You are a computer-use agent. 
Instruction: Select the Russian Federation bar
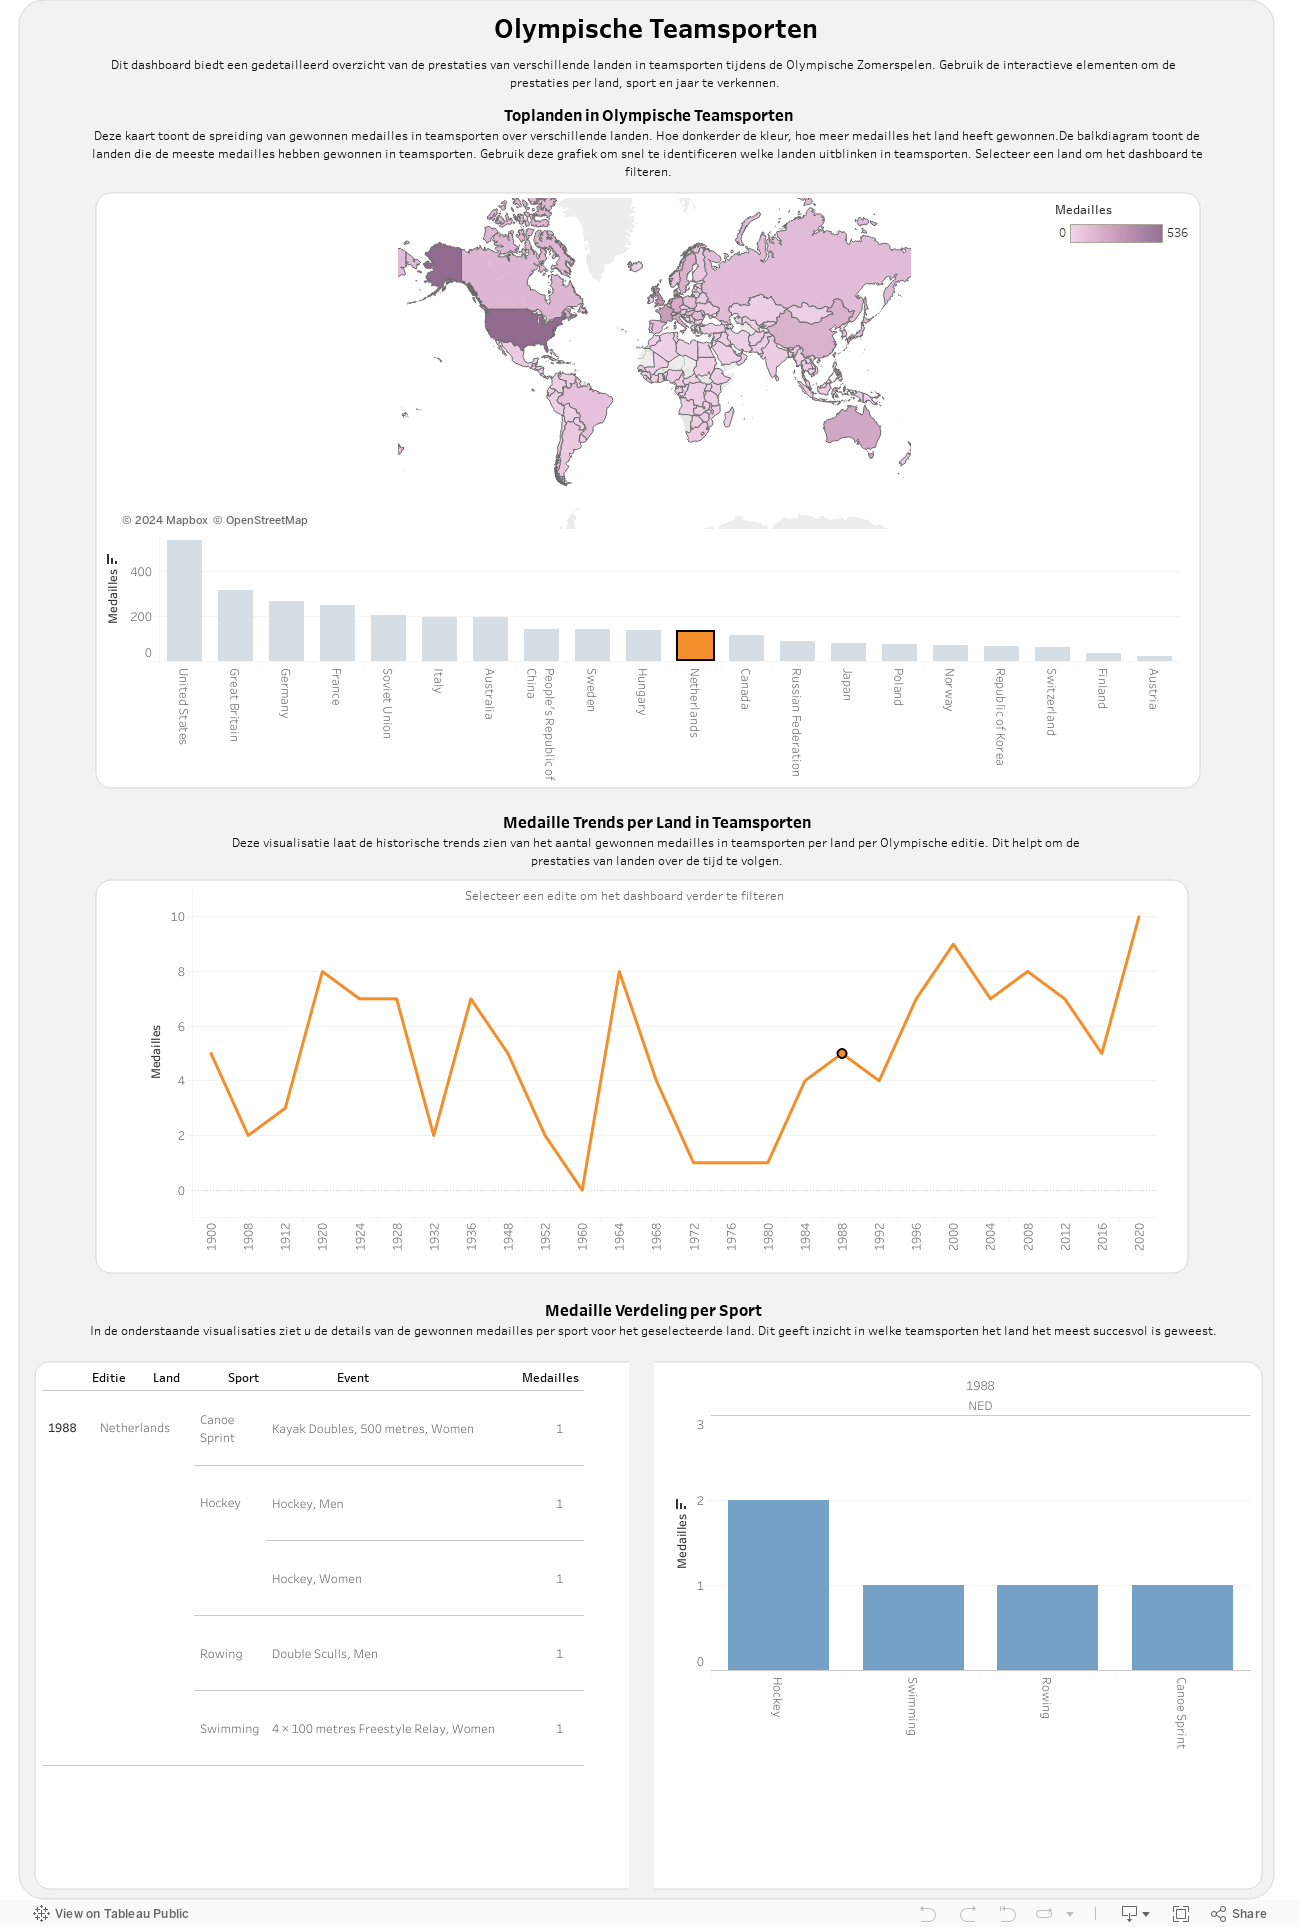coord(797,651)
